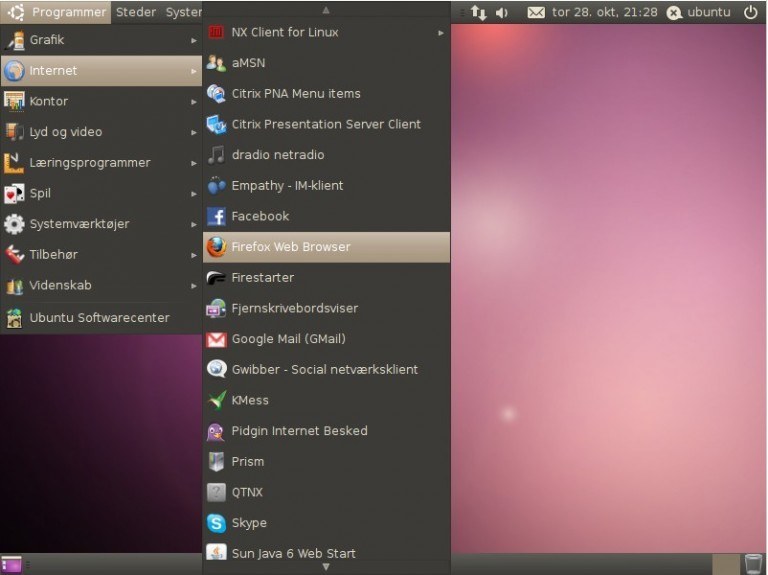Expand the Systemværktøjer submenu arrow

pos(194,225)
